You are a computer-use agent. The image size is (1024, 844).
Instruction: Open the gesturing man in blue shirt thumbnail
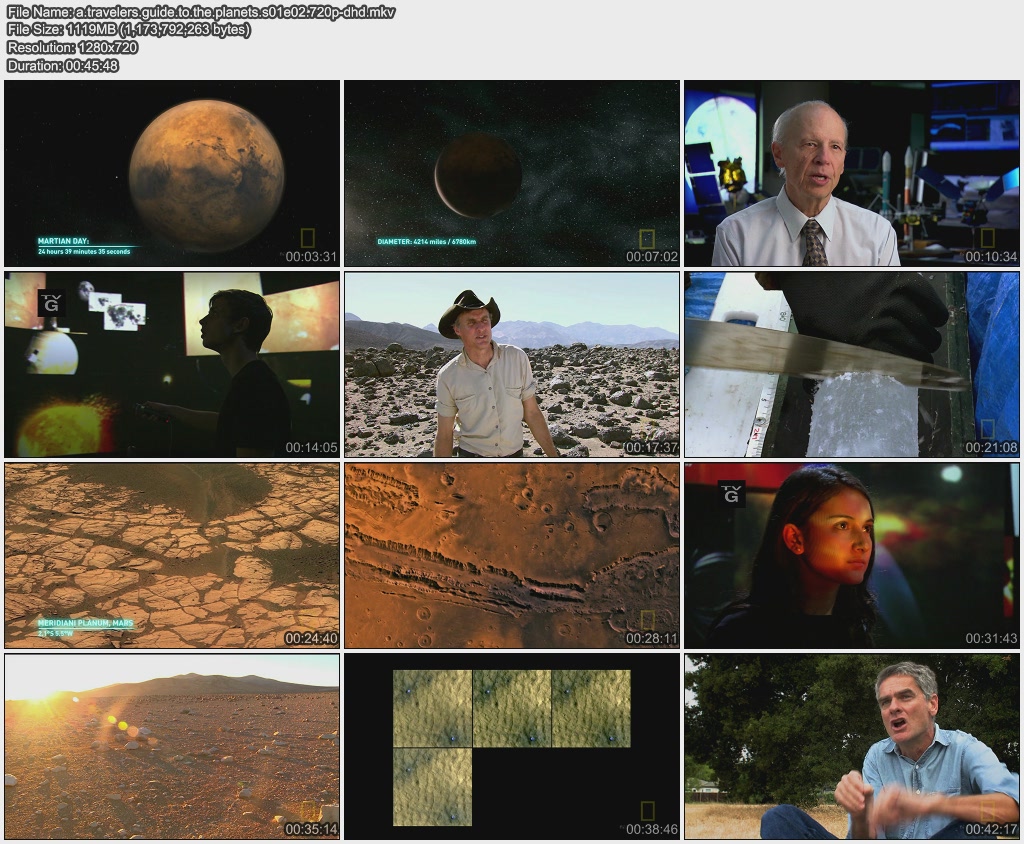(851, 746)
